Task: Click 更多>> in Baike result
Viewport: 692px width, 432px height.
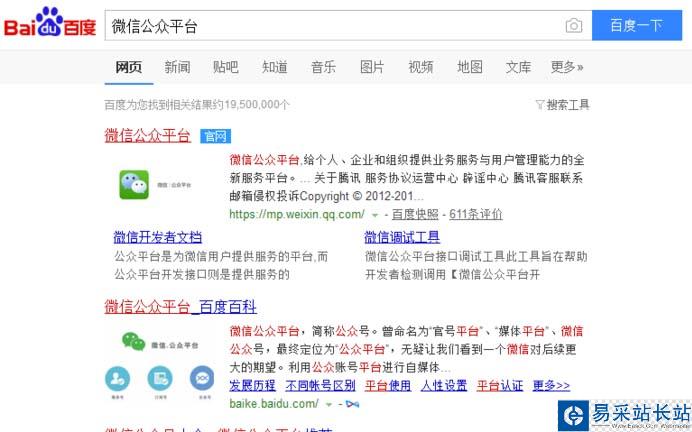Action: (x=551, y=386)
